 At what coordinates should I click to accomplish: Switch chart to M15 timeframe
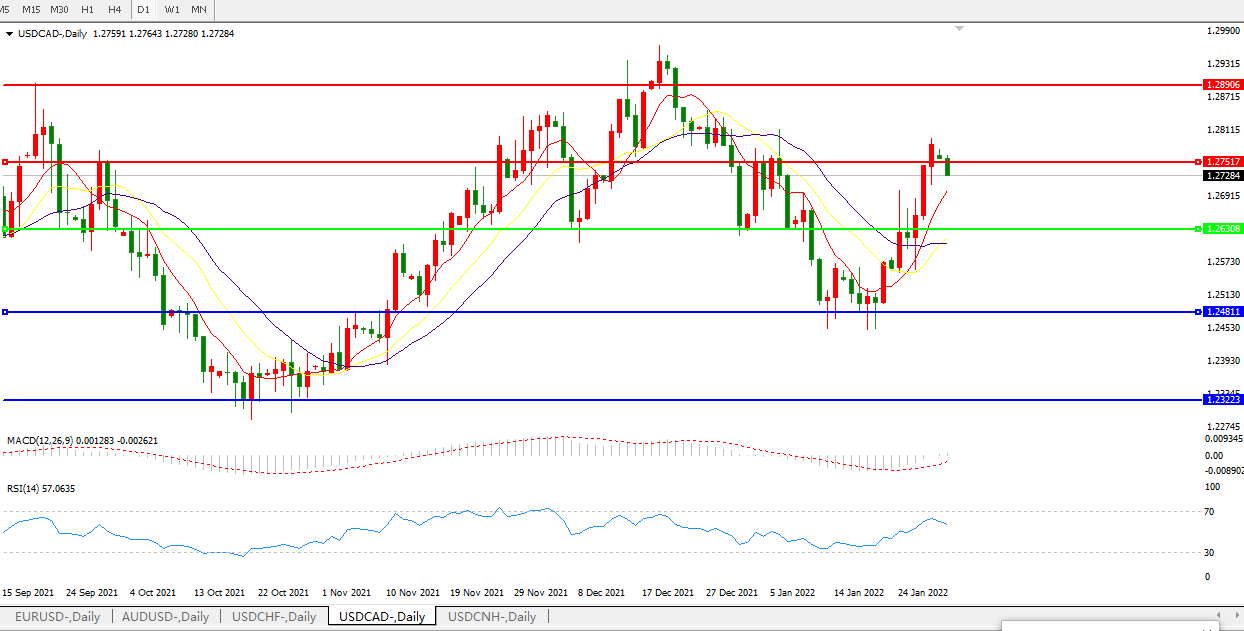31,9
